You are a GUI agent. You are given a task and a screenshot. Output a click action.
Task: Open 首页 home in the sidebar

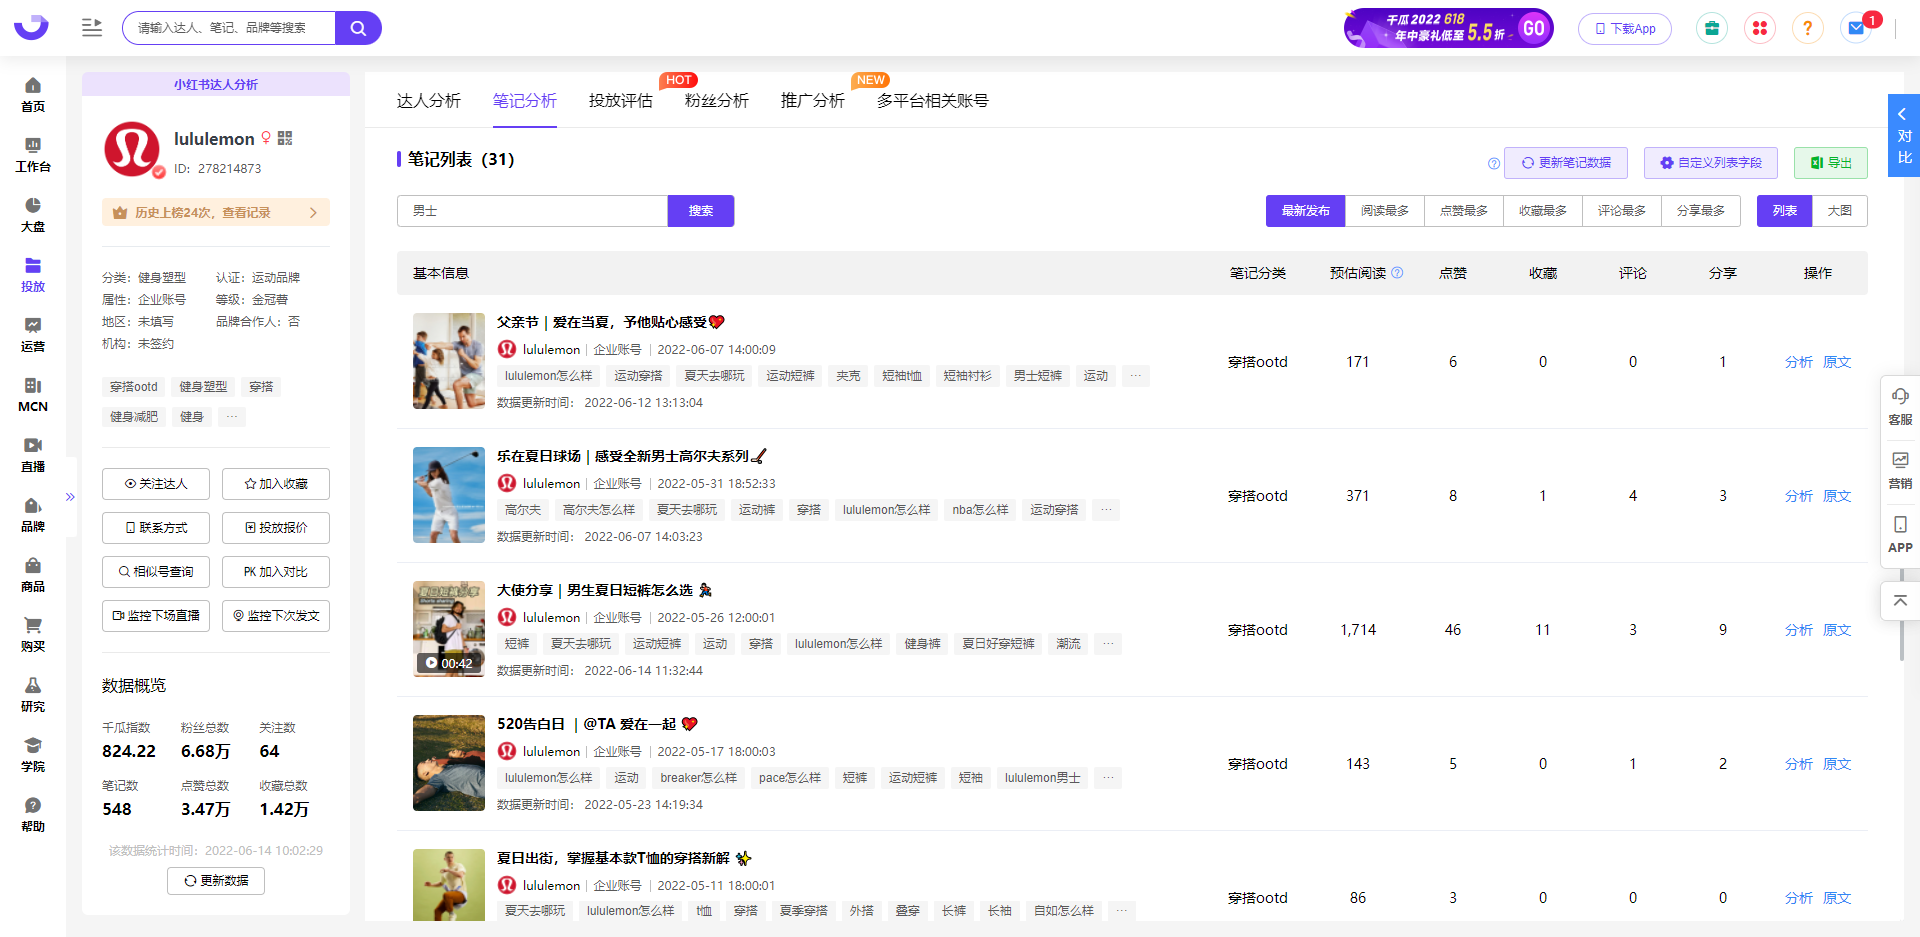[x=33, y=95]
